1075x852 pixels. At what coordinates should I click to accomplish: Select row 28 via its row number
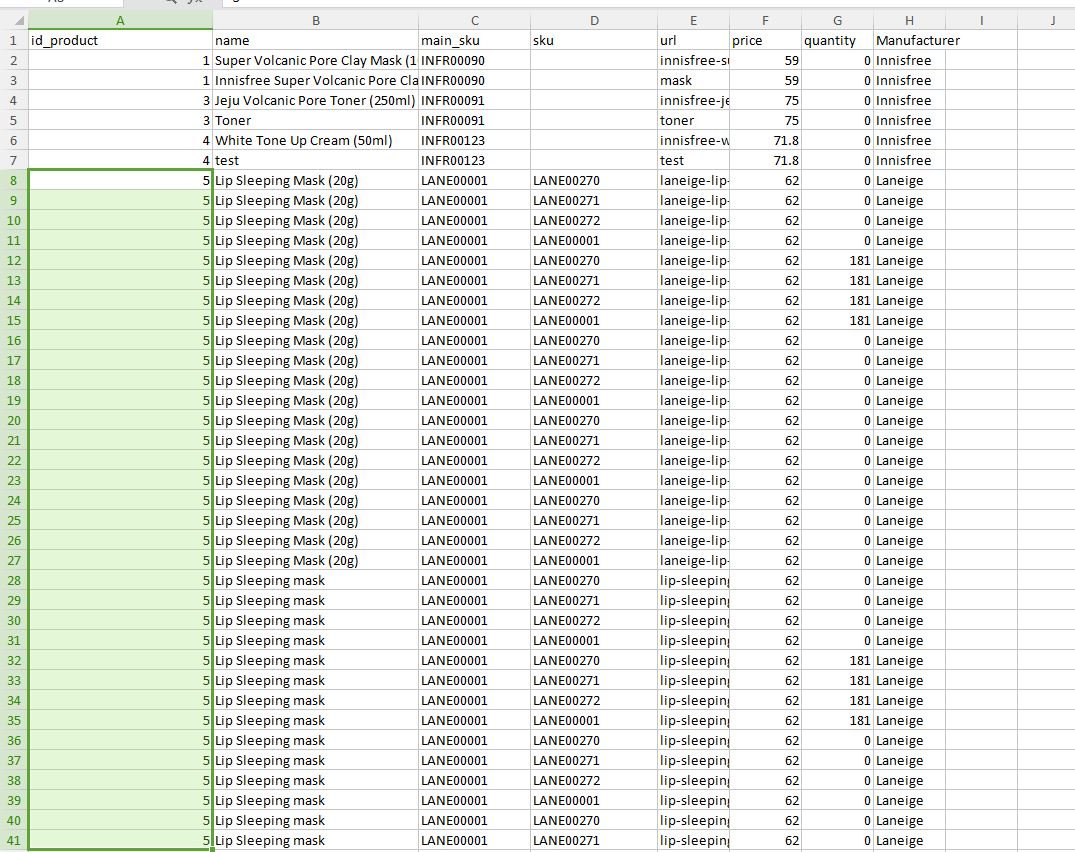[14, 581]
